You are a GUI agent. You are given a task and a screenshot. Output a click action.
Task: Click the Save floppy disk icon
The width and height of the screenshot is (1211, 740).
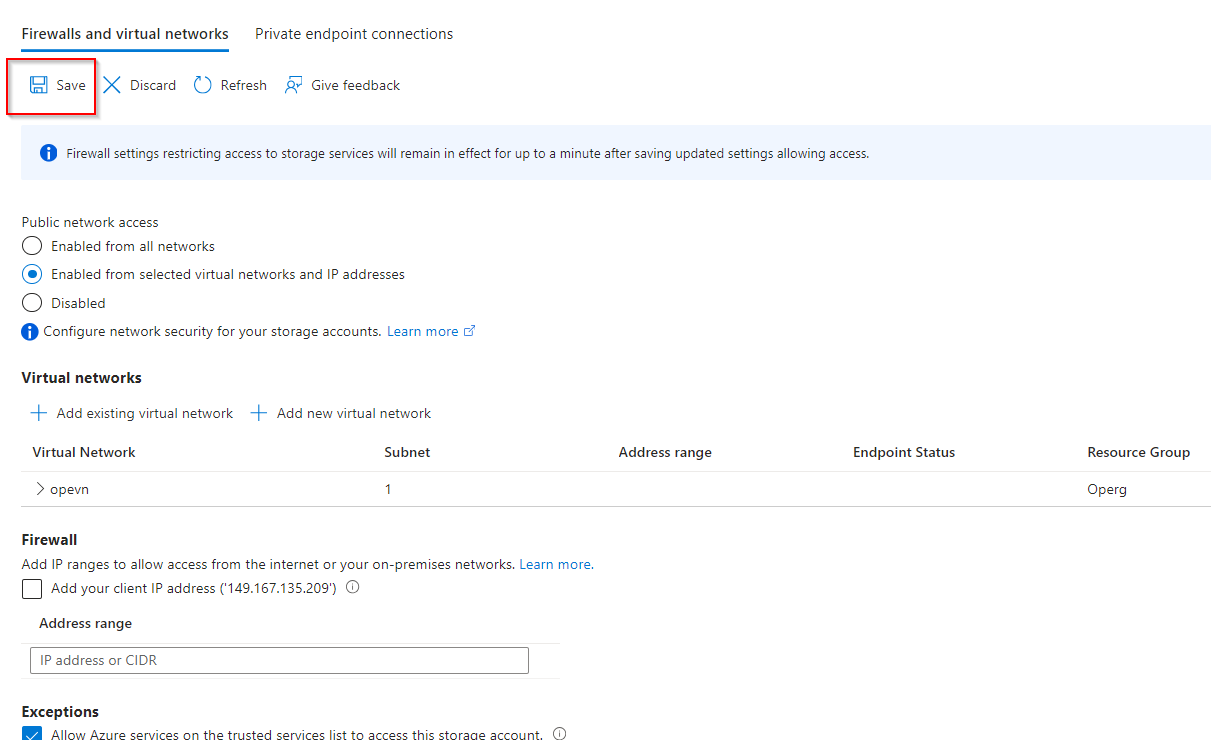pyautogui.click(x=39, y=85)
